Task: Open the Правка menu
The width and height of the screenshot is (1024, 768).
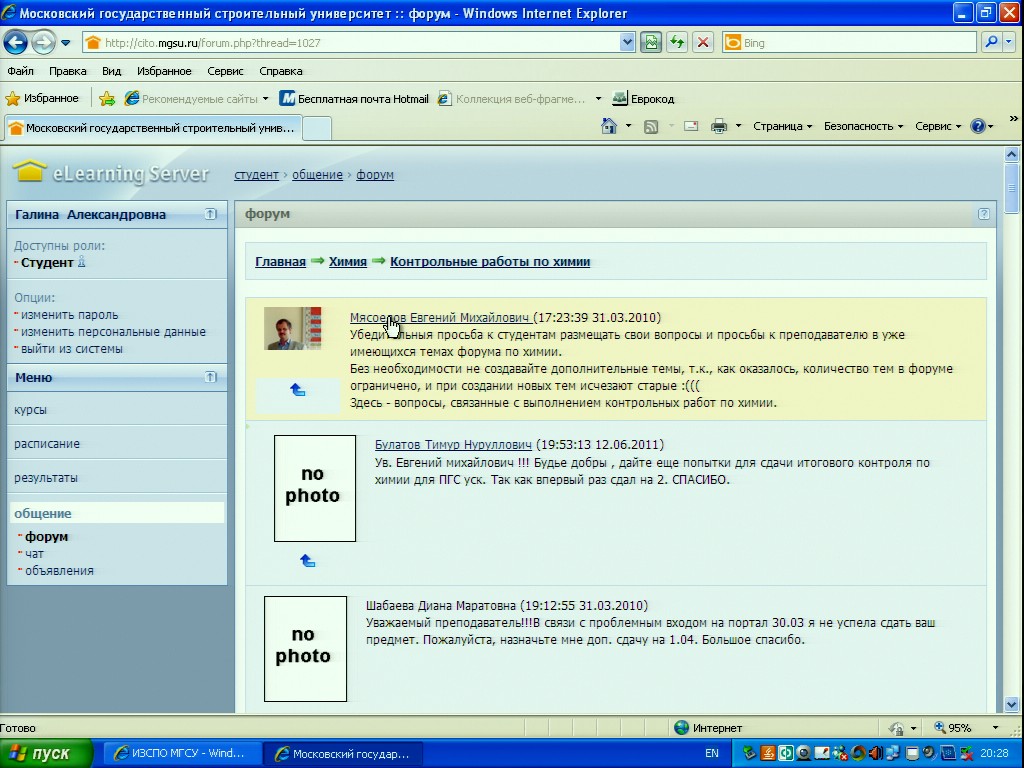Action: [x=67, y=71]
